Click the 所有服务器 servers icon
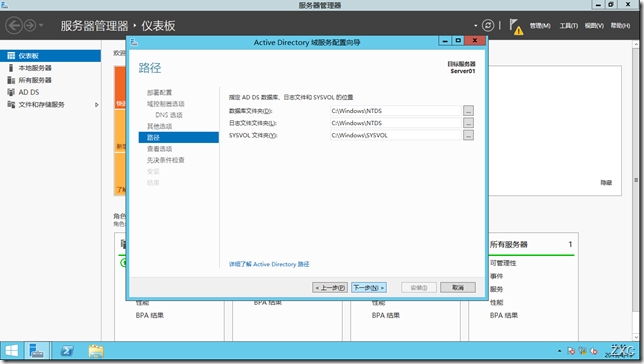This screenshot has height=364, width=644. tap(11, 80)
